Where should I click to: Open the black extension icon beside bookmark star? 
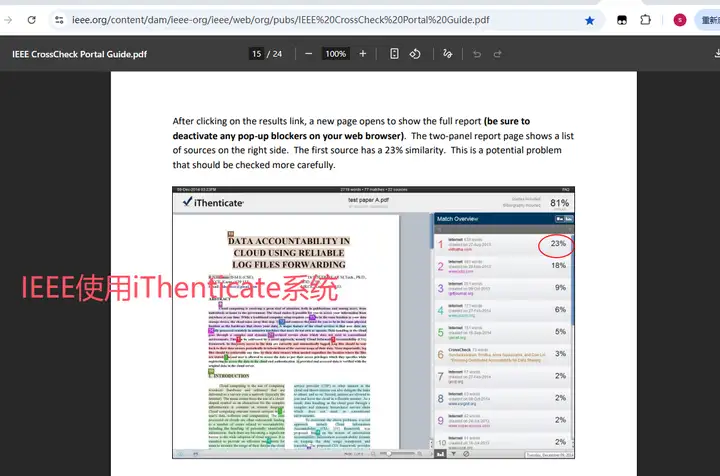[x=622, y=20]
